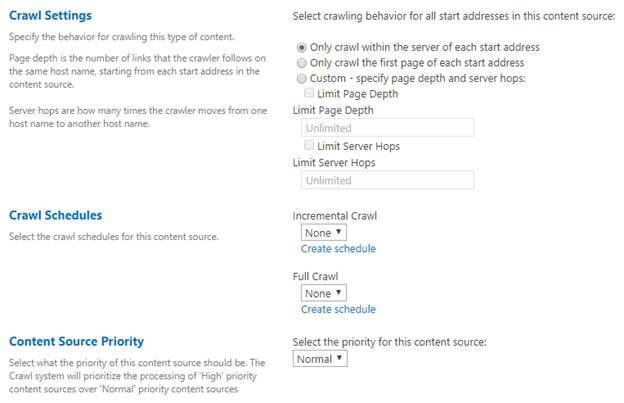Click Create schedule link under Full Crawl

click(x=338, y=309)
